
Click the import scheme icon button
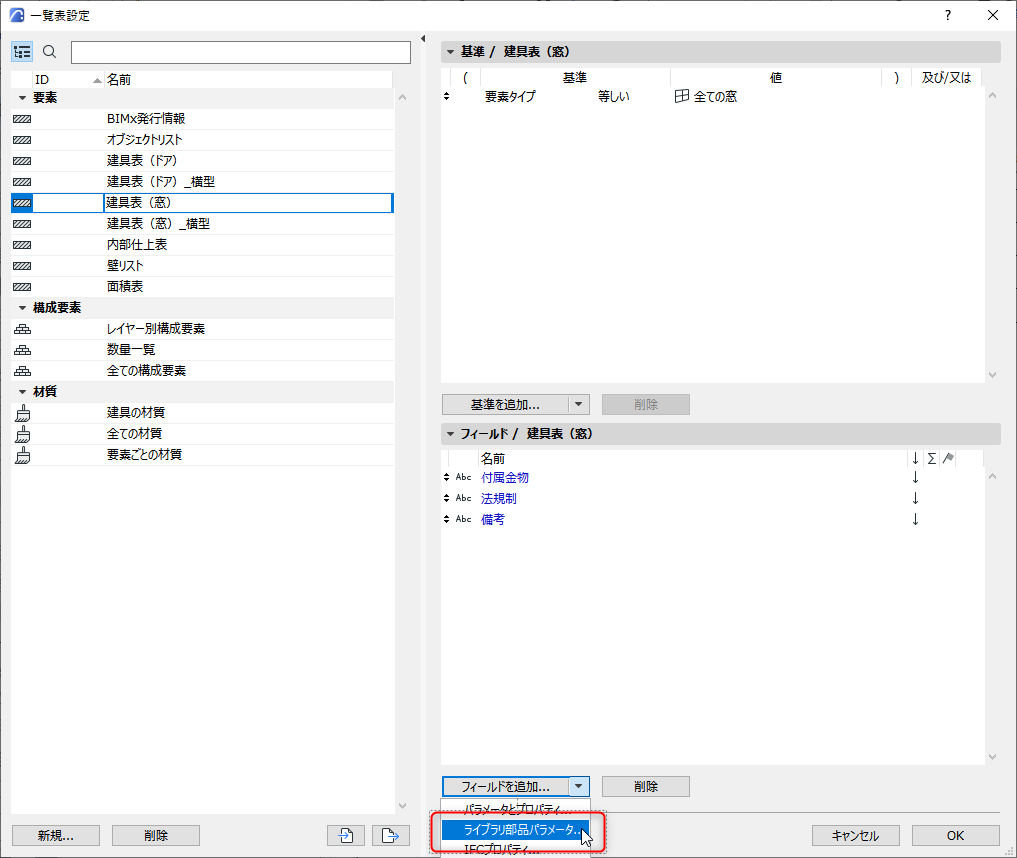[346, 835]
